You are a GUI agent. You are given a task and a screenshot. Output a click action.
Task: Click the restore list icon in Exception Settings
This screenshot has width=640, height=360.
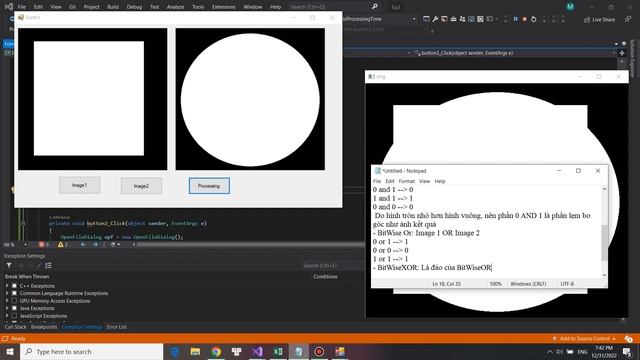tap(49, 266)
